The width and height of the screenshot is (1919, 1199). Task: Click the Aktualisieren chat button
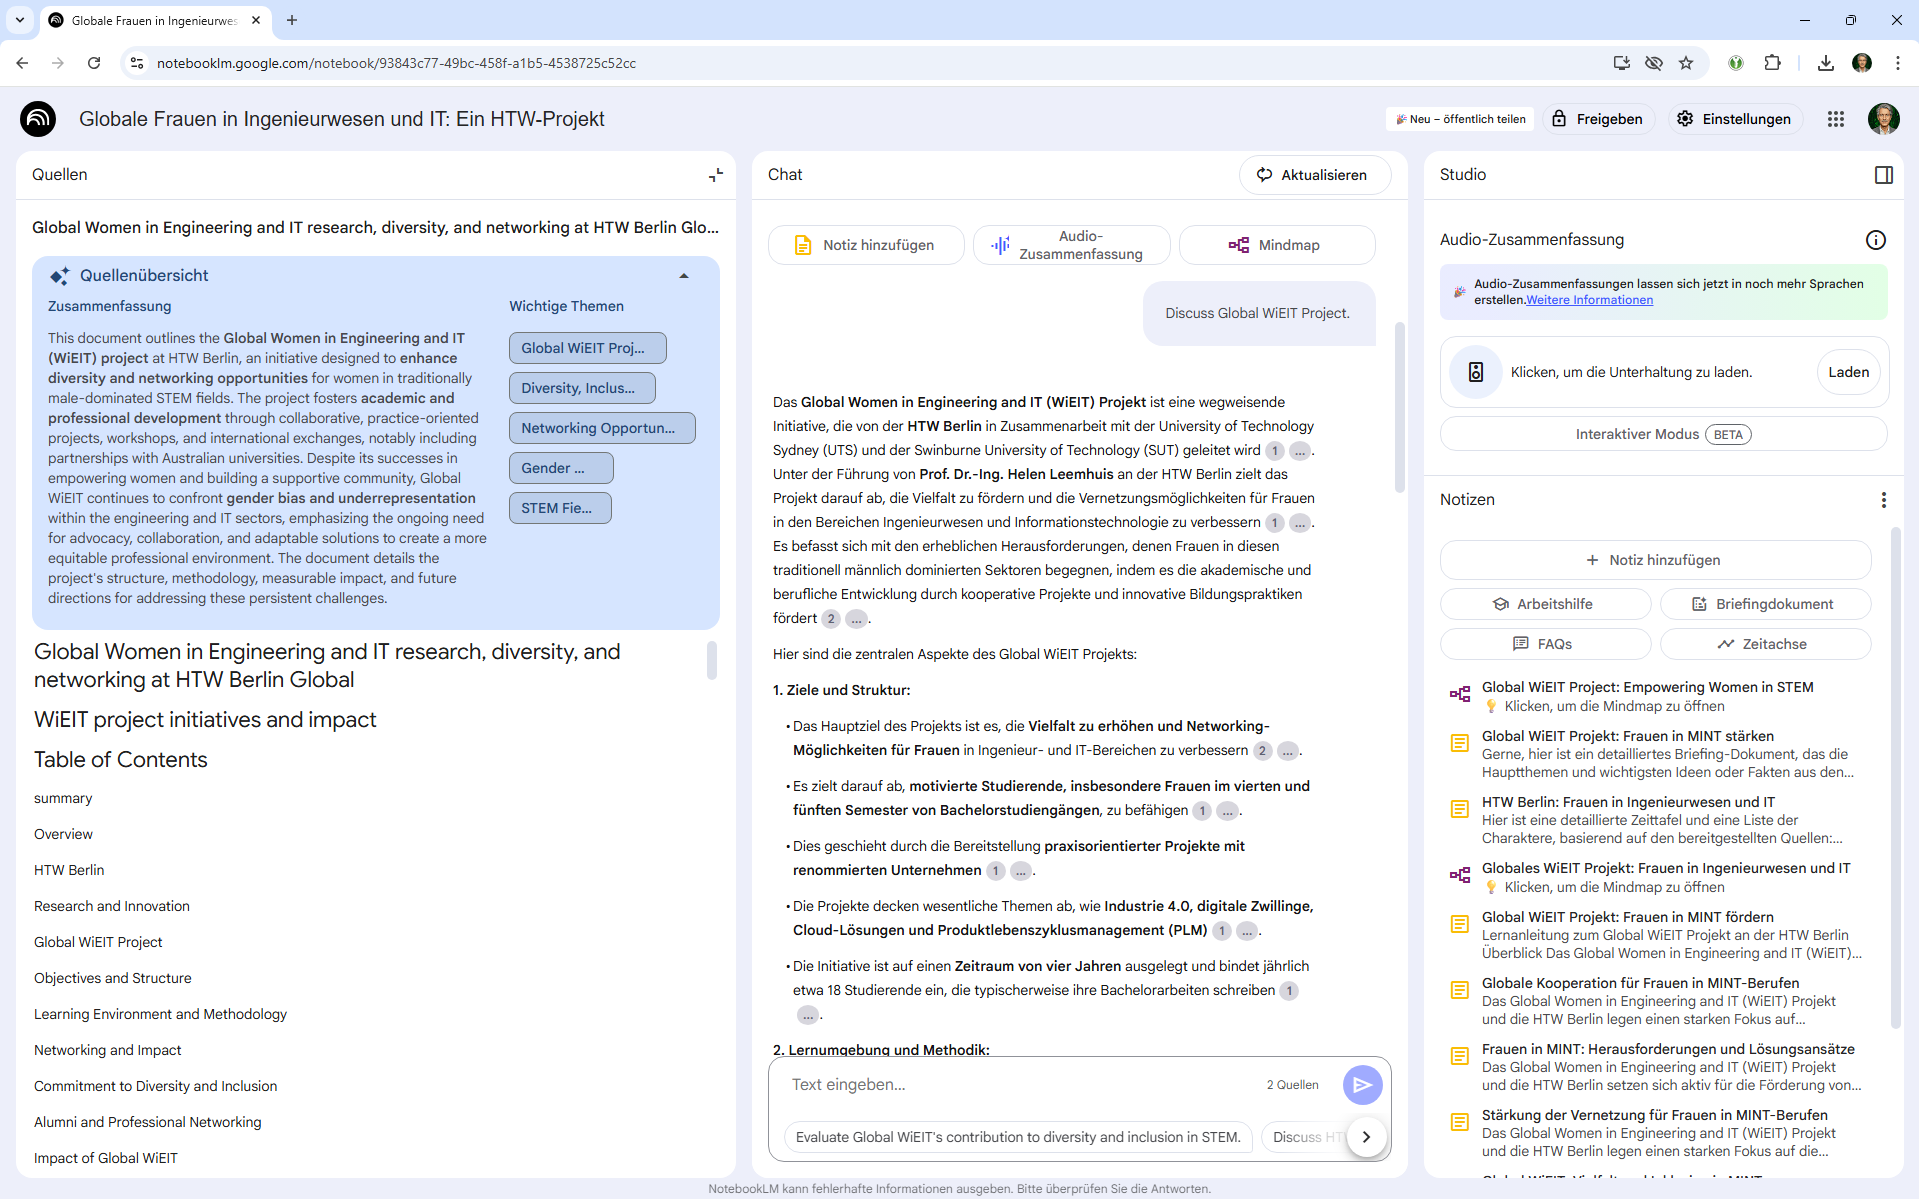click(1314, 175)
